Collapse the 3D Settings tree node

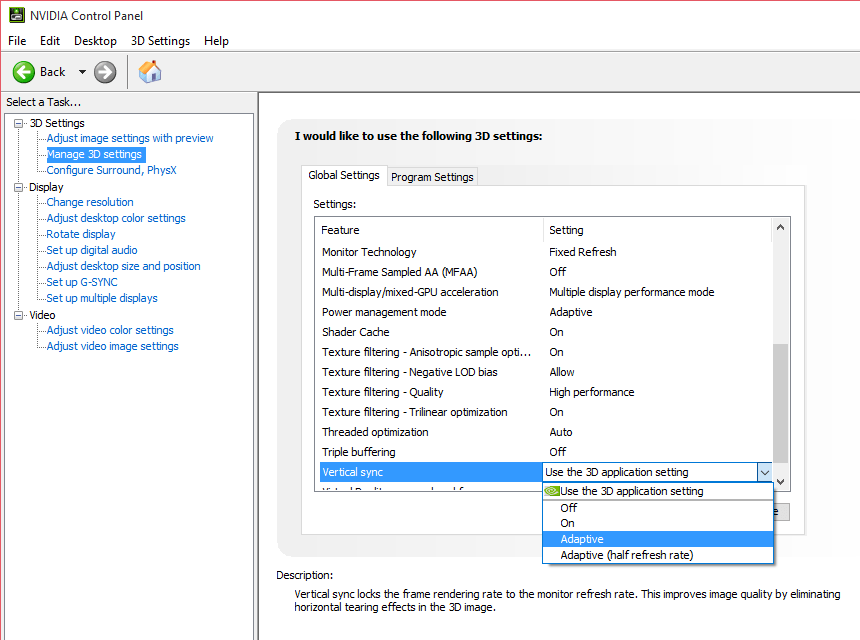click(x=19, y=123)
